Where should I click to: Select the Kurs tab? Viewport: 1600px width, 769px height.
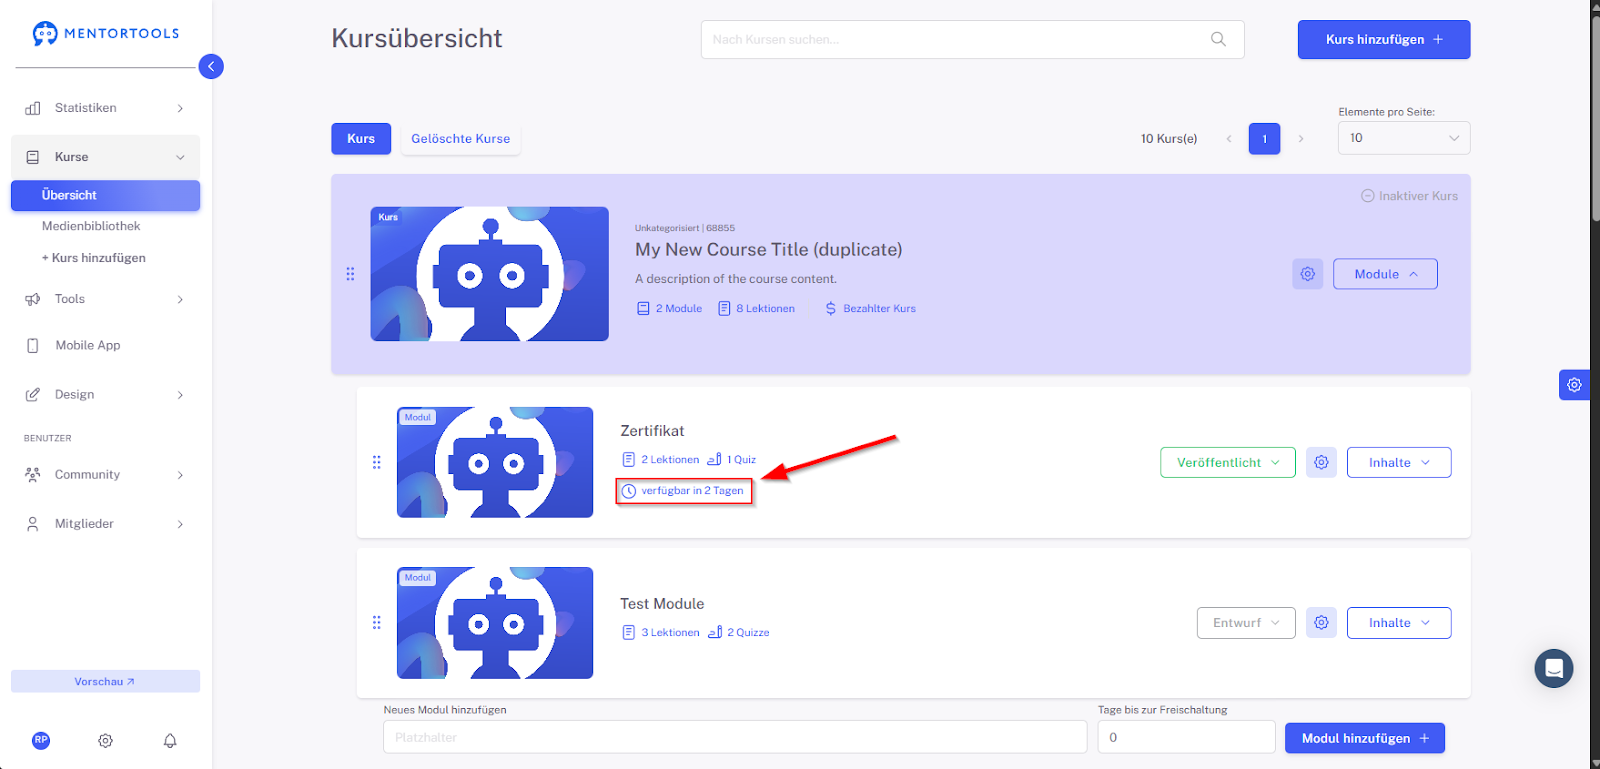(361, 139)
